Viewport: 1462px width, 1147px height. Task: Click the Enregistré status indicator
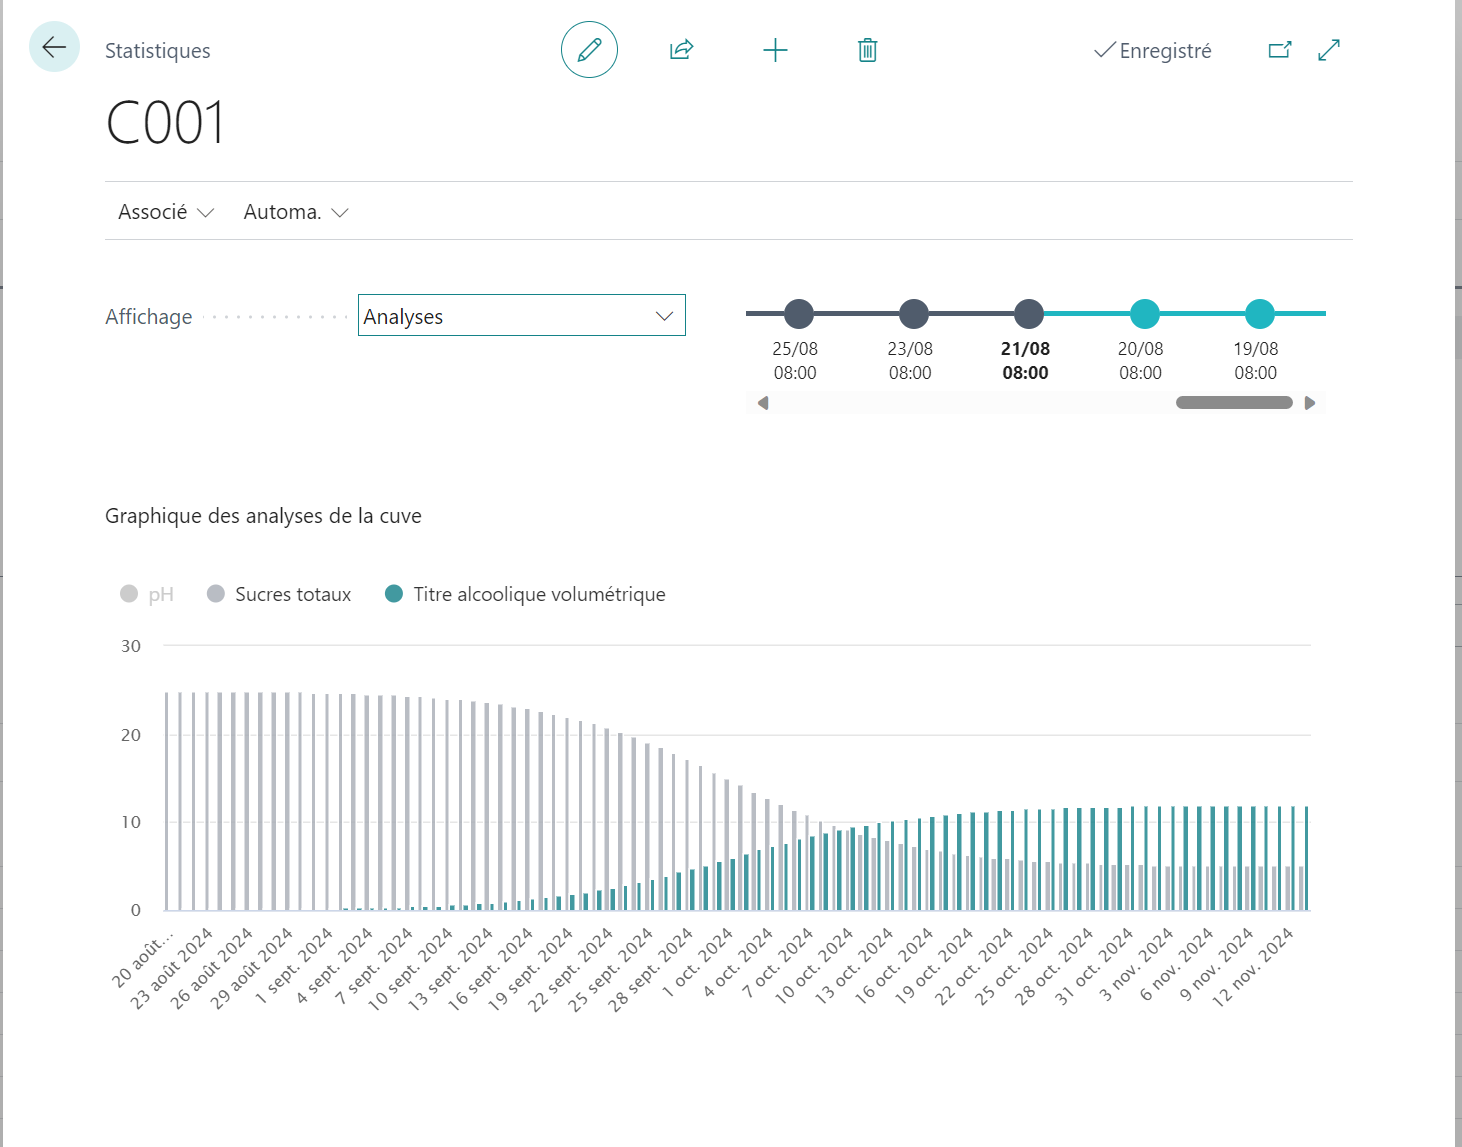[1153, 50]
